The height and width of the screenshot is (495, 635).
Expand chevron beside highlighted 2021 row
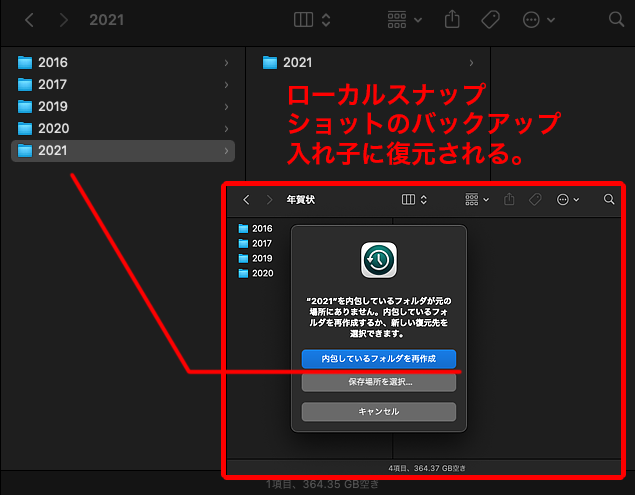(x=226, y=151)
